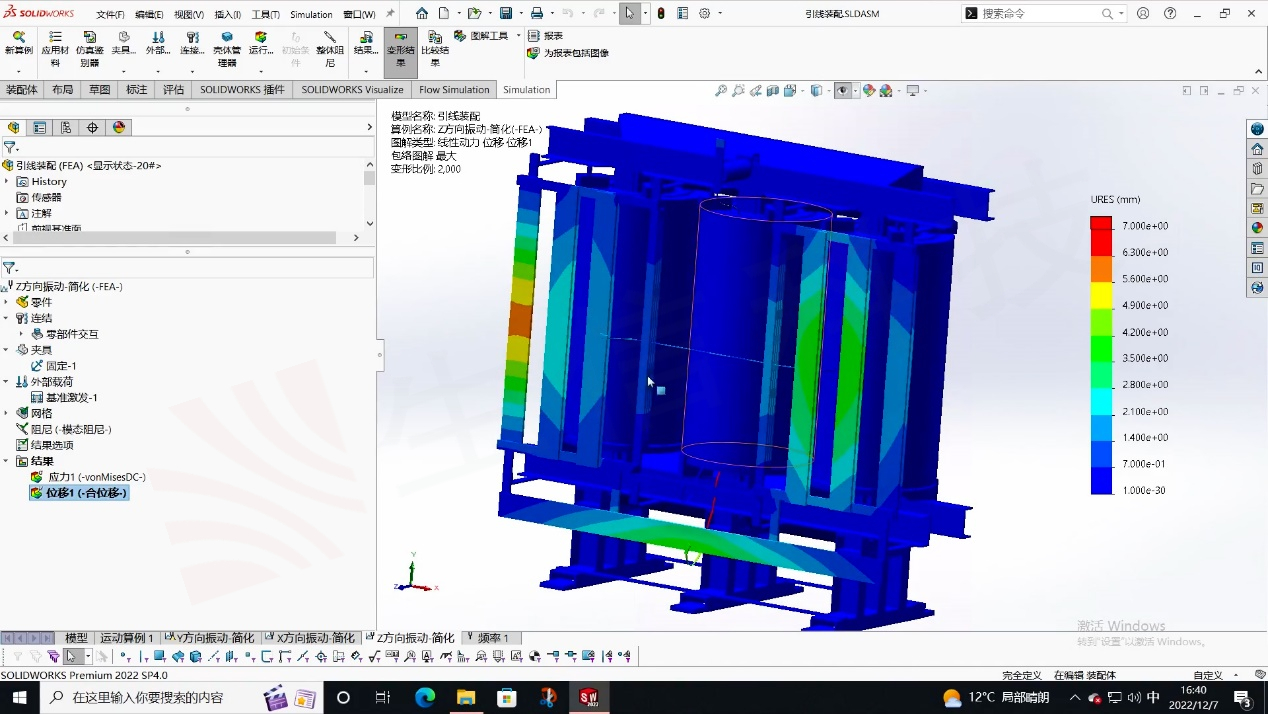
Task: Toggle the 变形结果 (Deformed Result) button
Action: [400, 50]
